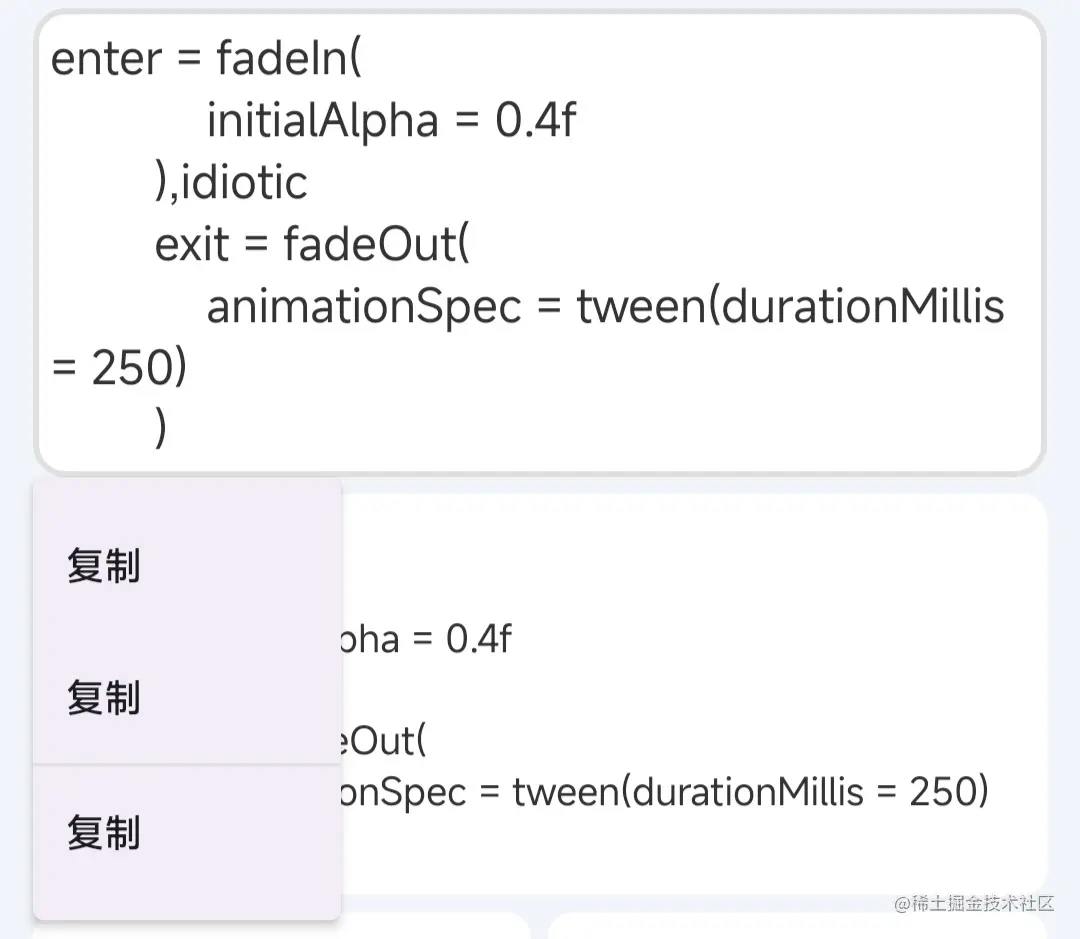Click the final closing parenthesis in top field
The width and height of the screenshot is (1080, 939).
pos(161,430)
